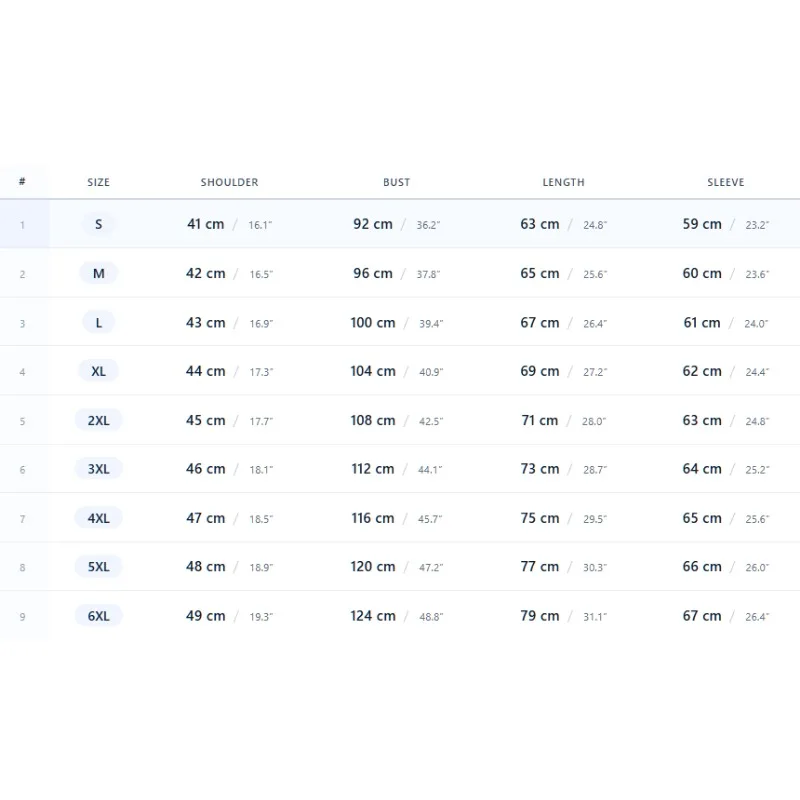
Task: Click the 92 cm bust value
Action: [373, 224]
